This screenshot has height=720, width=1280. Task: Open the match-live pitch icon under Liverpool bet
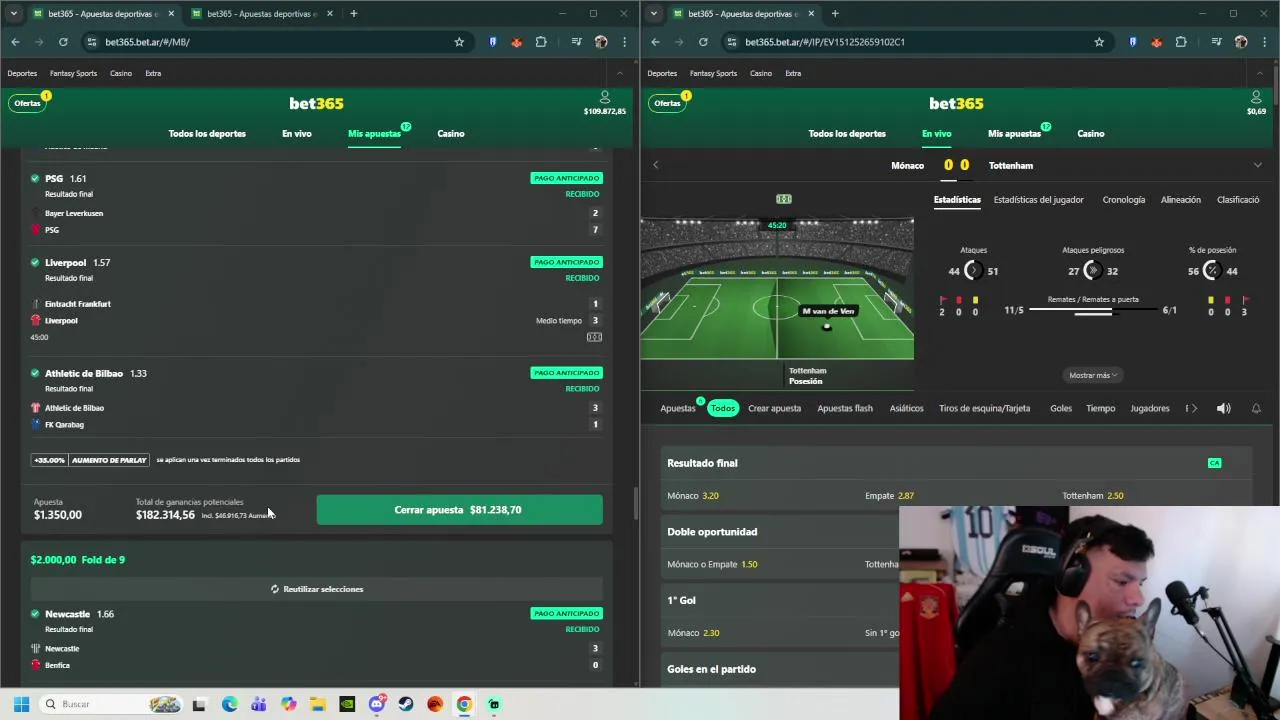[594, 337]
